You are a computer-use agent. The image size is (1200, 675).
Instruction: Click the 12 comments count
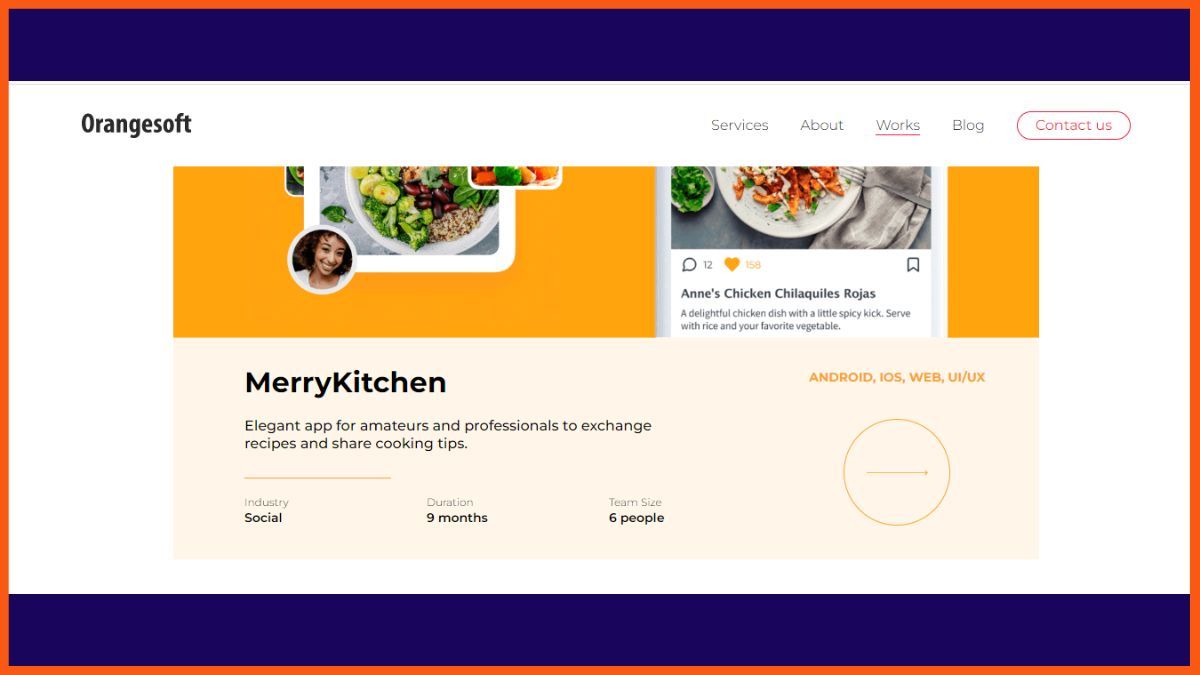pos(708,265)
